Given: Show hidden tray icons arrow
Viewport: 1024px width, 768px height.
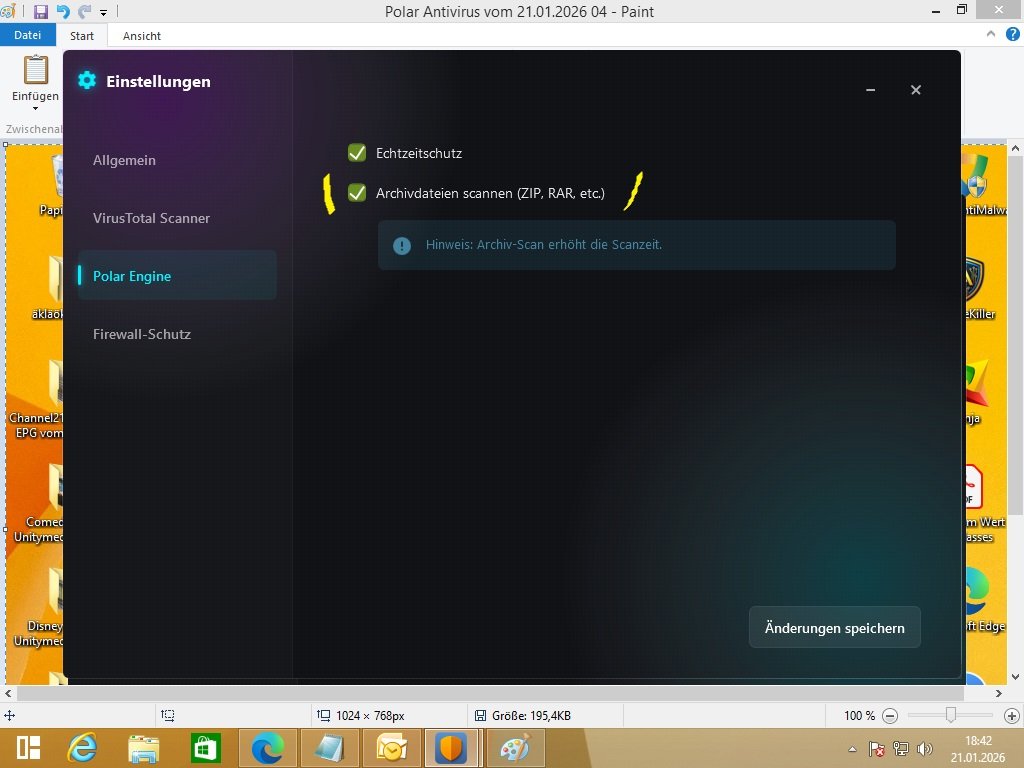Looking at the screenshot, I should (x=852, y=749).
